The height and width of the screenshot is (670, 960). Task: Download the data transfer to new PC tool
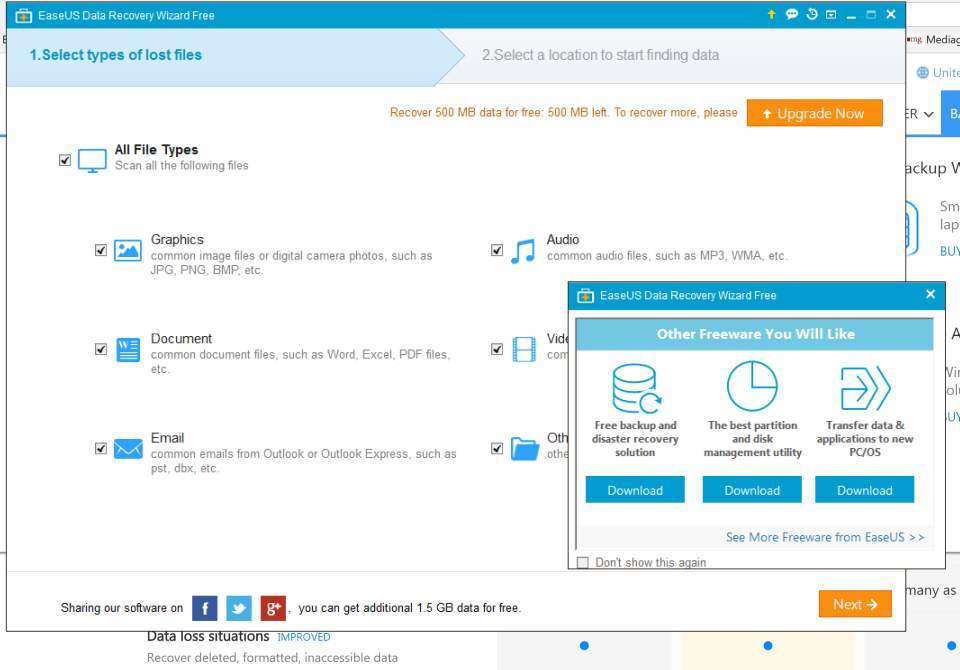point(864,490)
